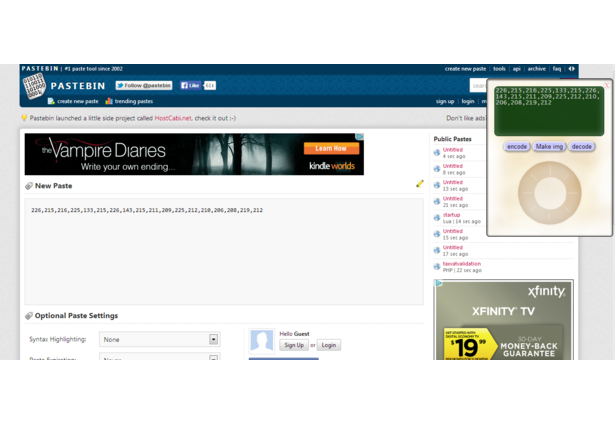This screenshot has height=424, width=615.
Task: Open the Untitled paste from 13 sec ago
Action: point(453,182)
